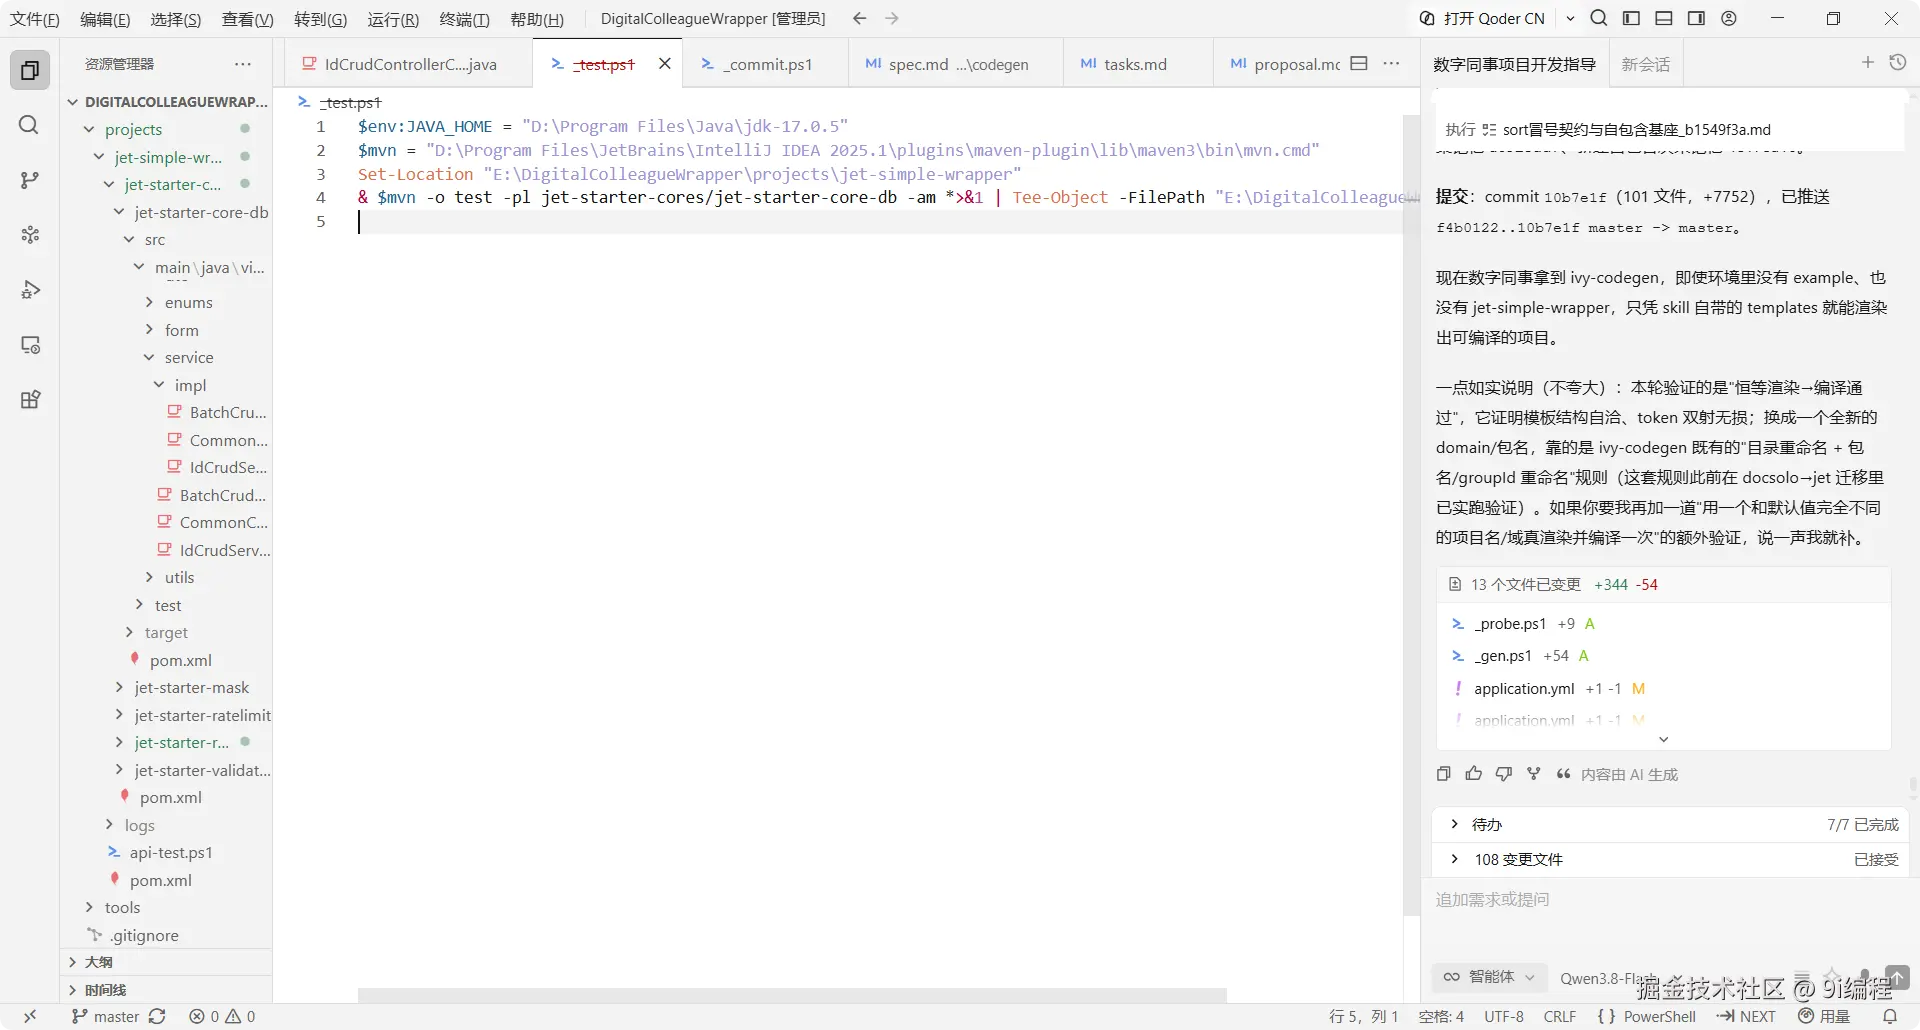Screen dimensions: 1920x1030
Task: Open the 运行(R) menu
Action: click(x=393, y=19)
